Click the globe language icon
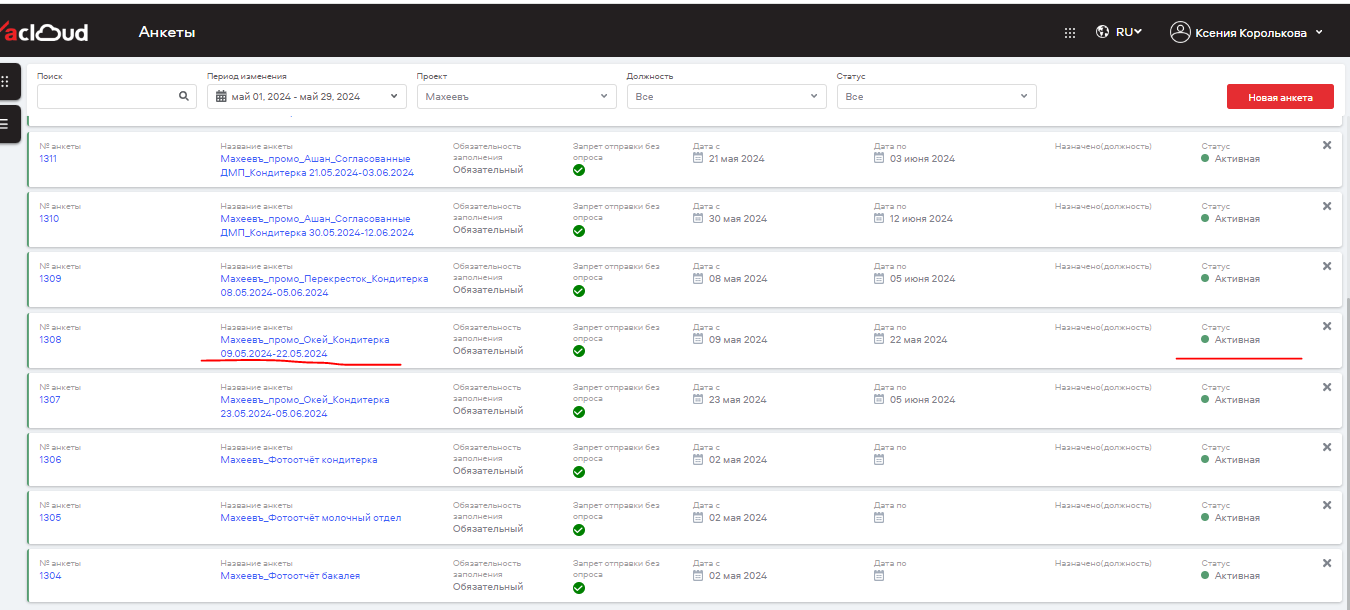The height and width of the screenshot is (610, 1350). 1104,32
